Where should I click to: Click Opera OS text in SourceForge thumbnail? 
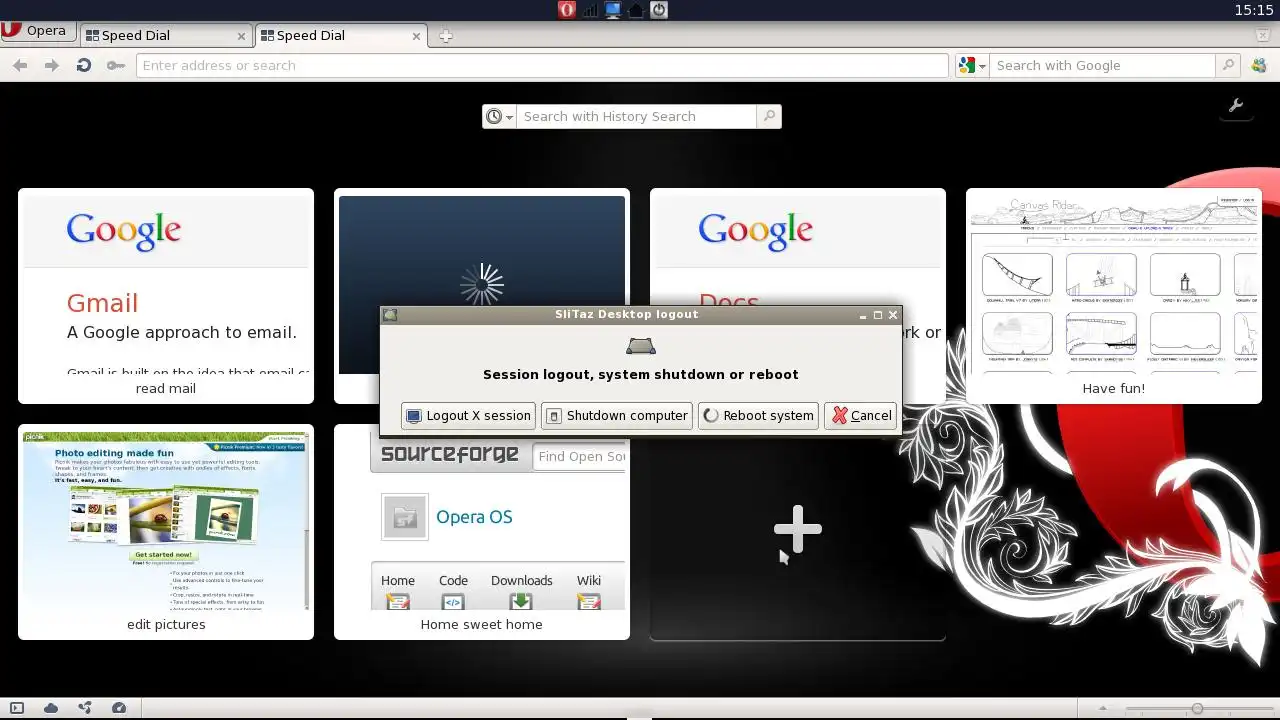pyautogui.click(x=474, y=517)
